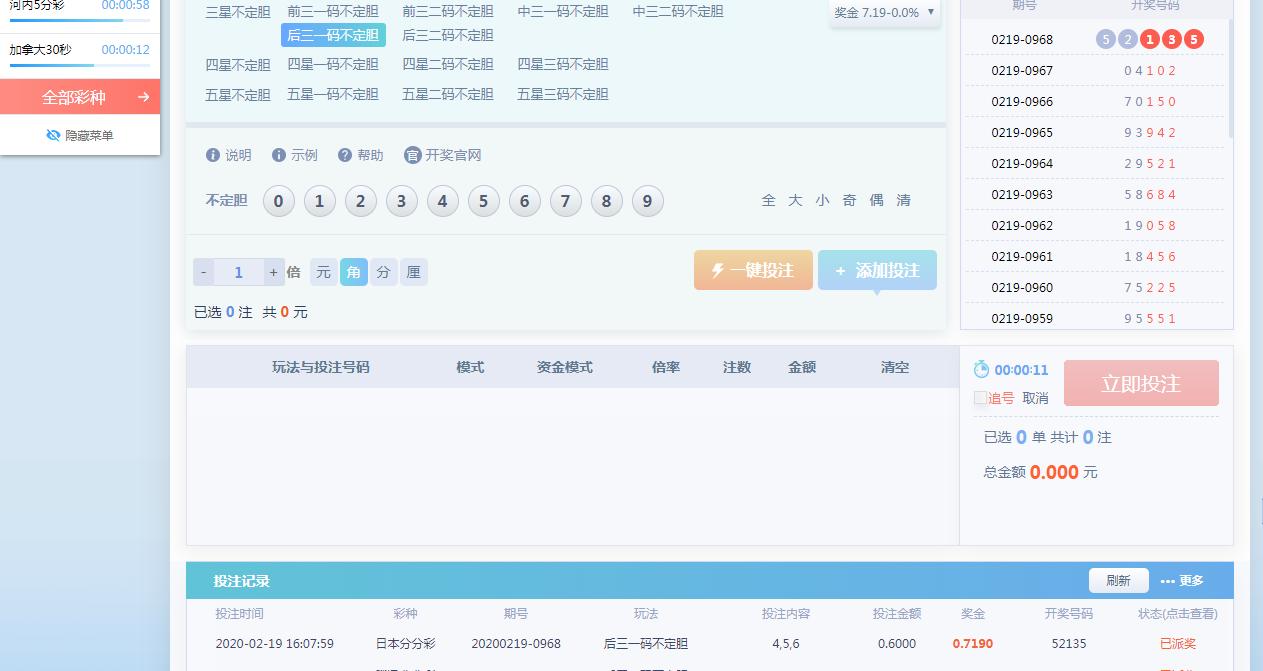The width and height of the screenshot is (1263, 671).
Task: Click draw result row 0219-0964
Action: (1094, 164)
